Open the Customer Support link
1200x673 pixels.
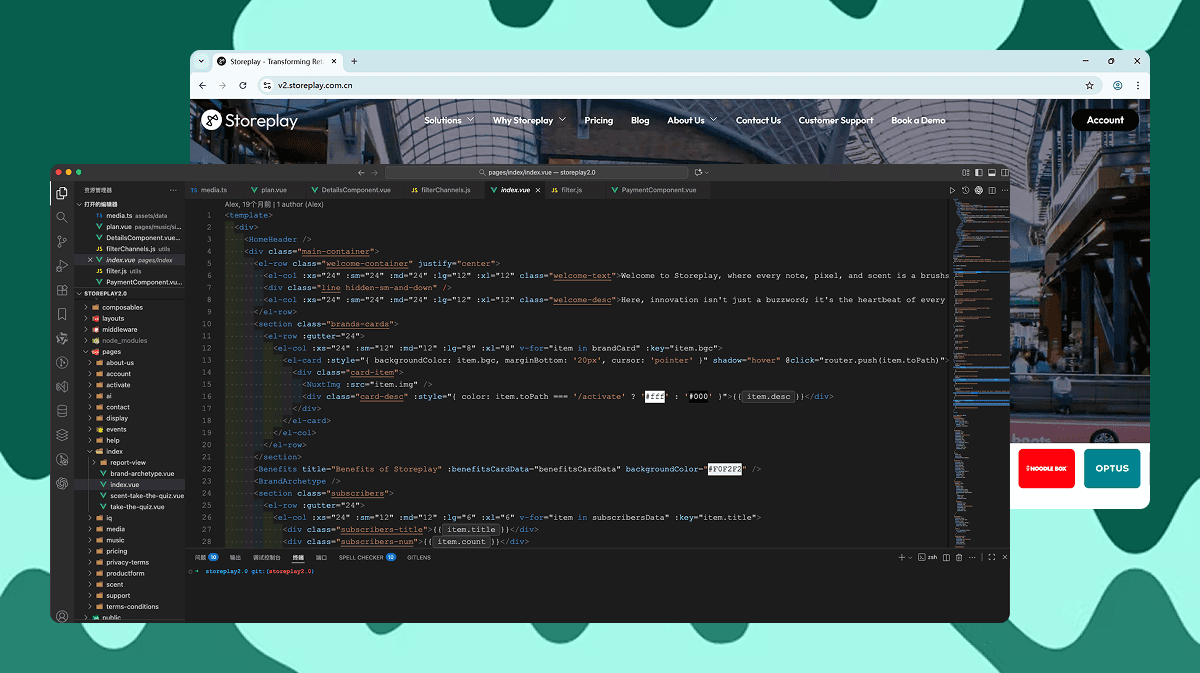click(836, 120)
